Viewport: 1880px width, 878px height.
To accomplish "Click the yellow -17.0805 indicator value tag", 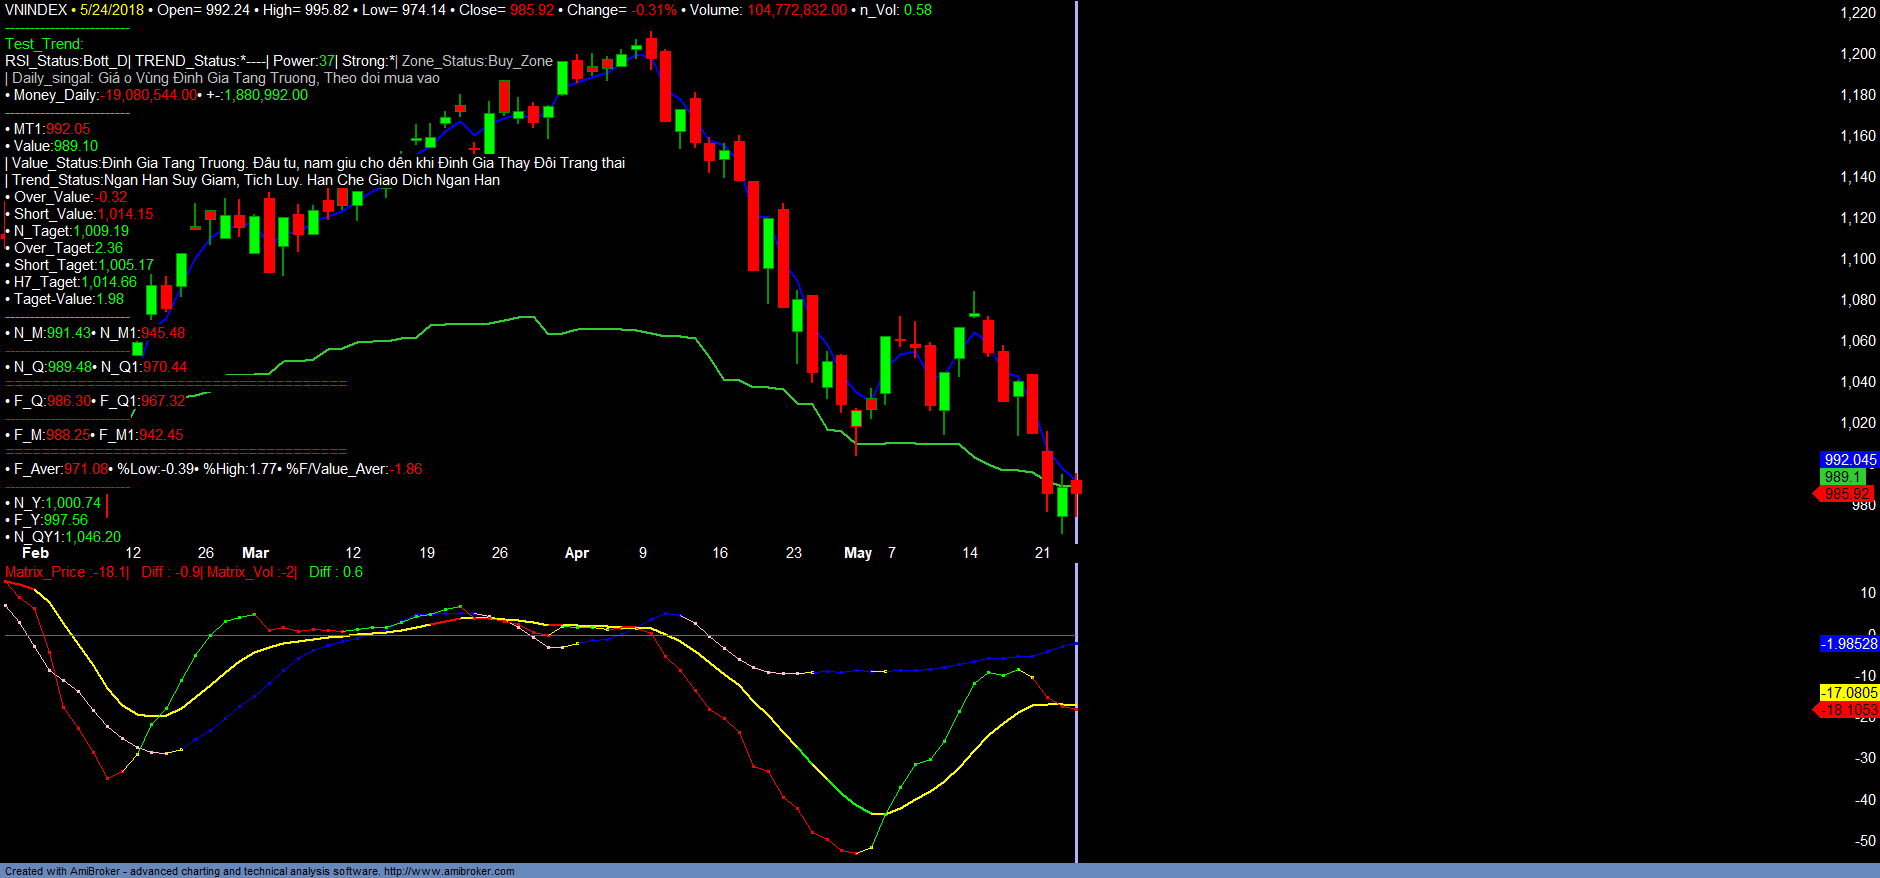I will (x=1848, y=693).
